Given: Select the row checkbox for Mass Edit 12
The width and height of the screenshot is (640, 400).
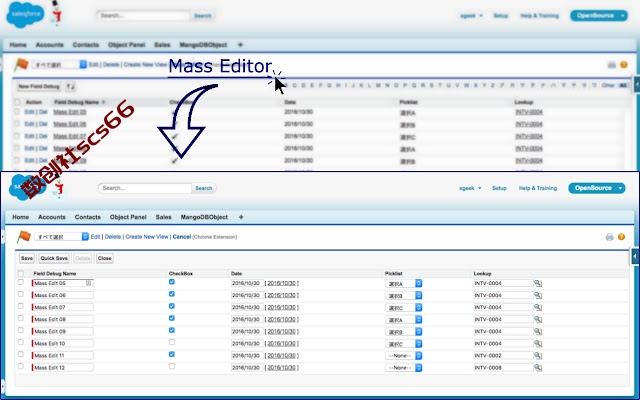Looking at the screenshot, I should click(x=21, y=367).
